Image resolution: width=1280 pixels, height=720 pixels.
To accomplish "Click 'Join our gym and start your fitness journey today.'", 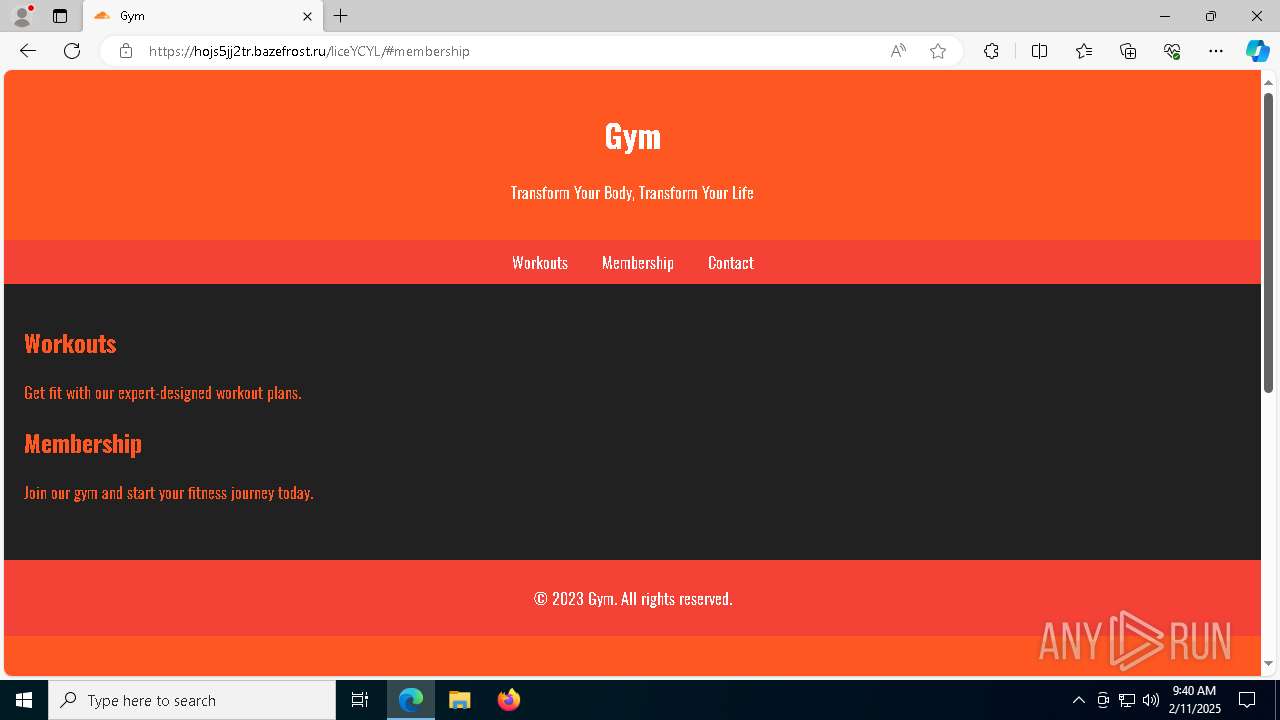I will (169, 493).
